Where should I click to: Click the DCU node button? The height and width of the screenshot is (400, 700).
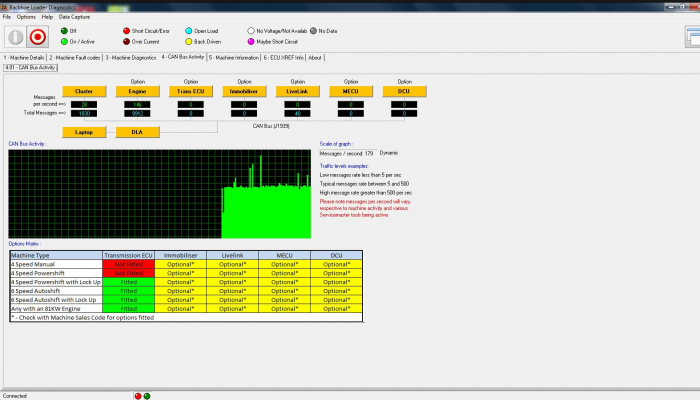coord(404,91)
